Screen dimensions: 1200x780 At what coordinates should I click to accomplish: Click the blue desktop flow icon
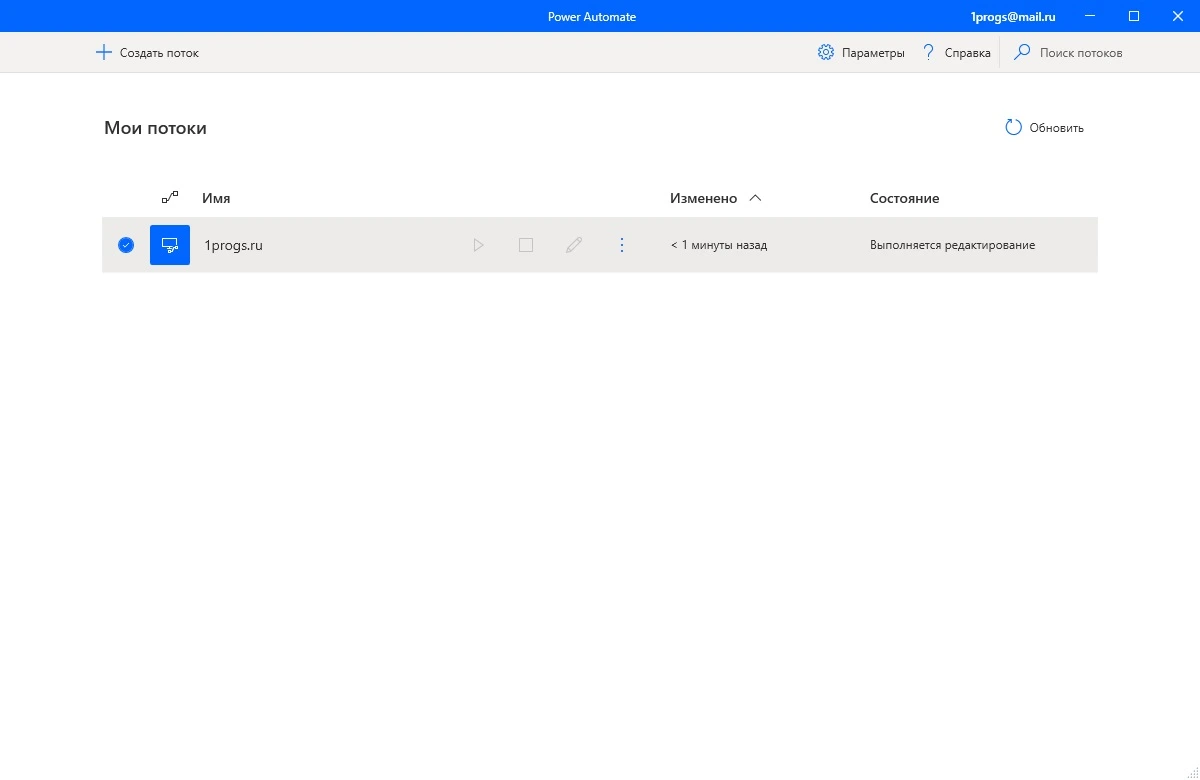tap(170, 245)
